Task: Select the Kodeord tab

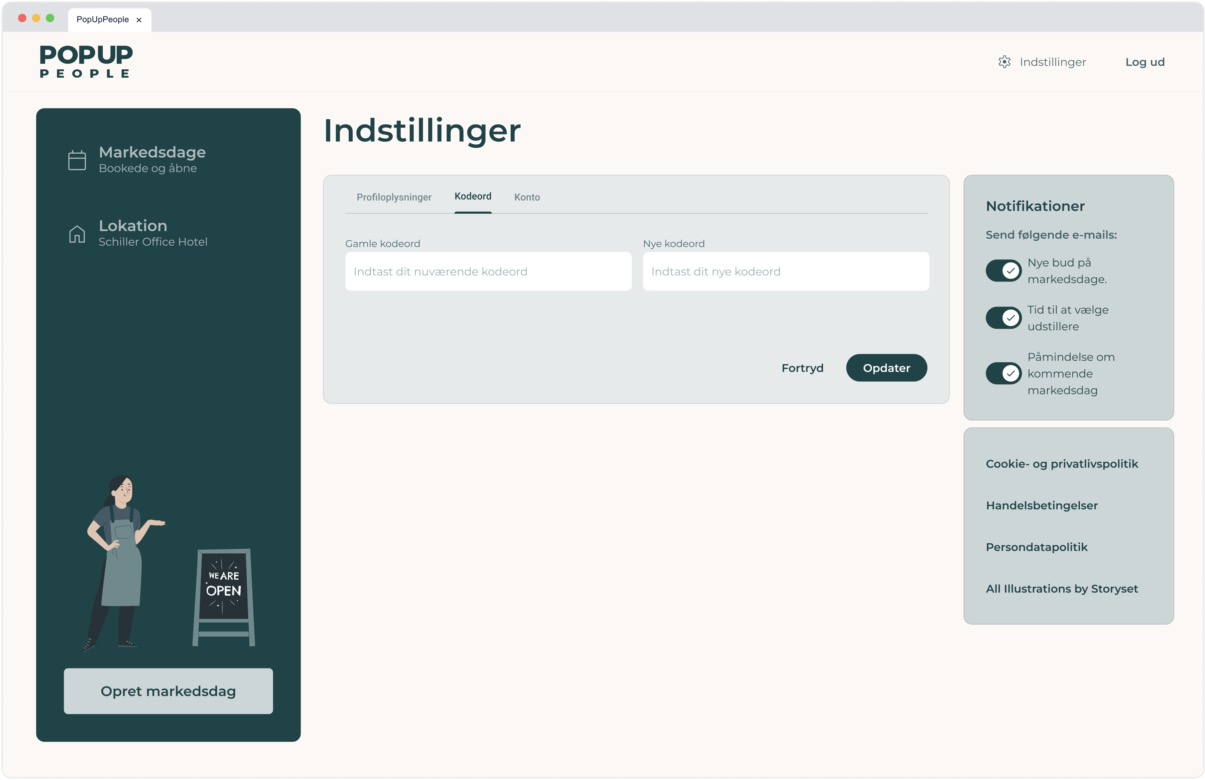Action: (472, 196)
